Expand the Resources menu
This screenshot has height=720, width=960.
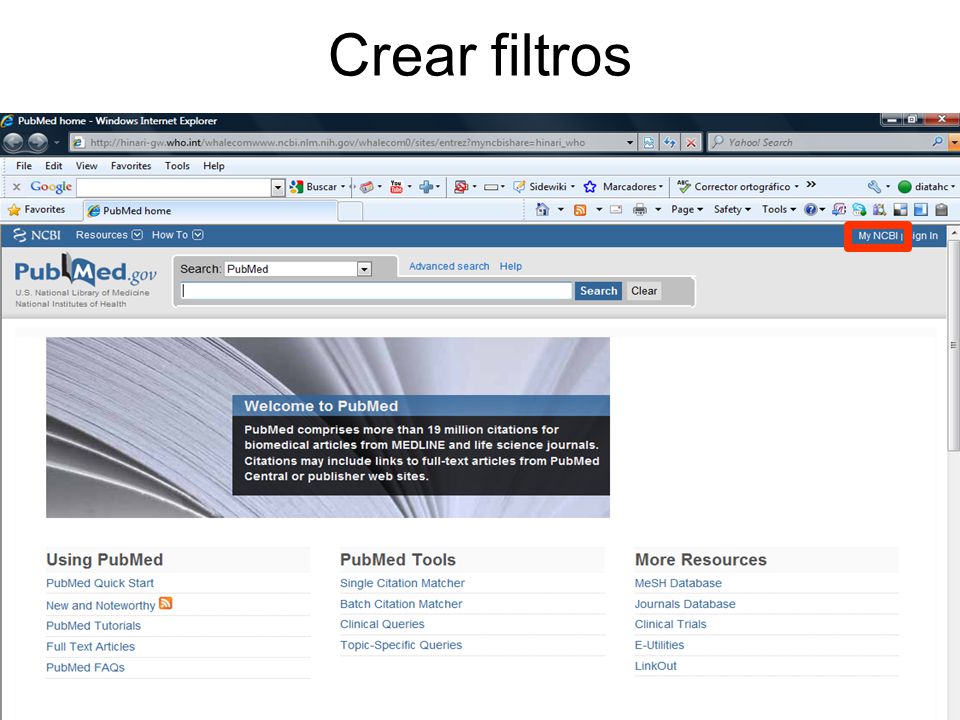(x=109, y=235)
